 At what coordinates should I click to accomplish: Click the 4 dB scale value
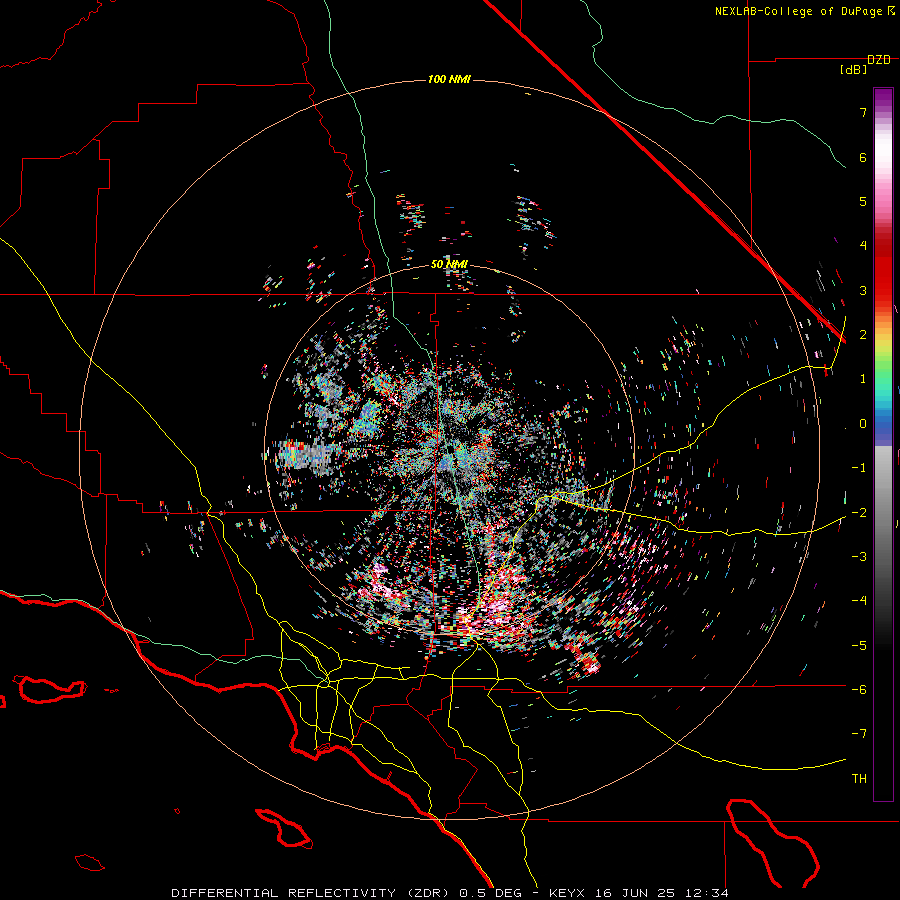(863, 246)
